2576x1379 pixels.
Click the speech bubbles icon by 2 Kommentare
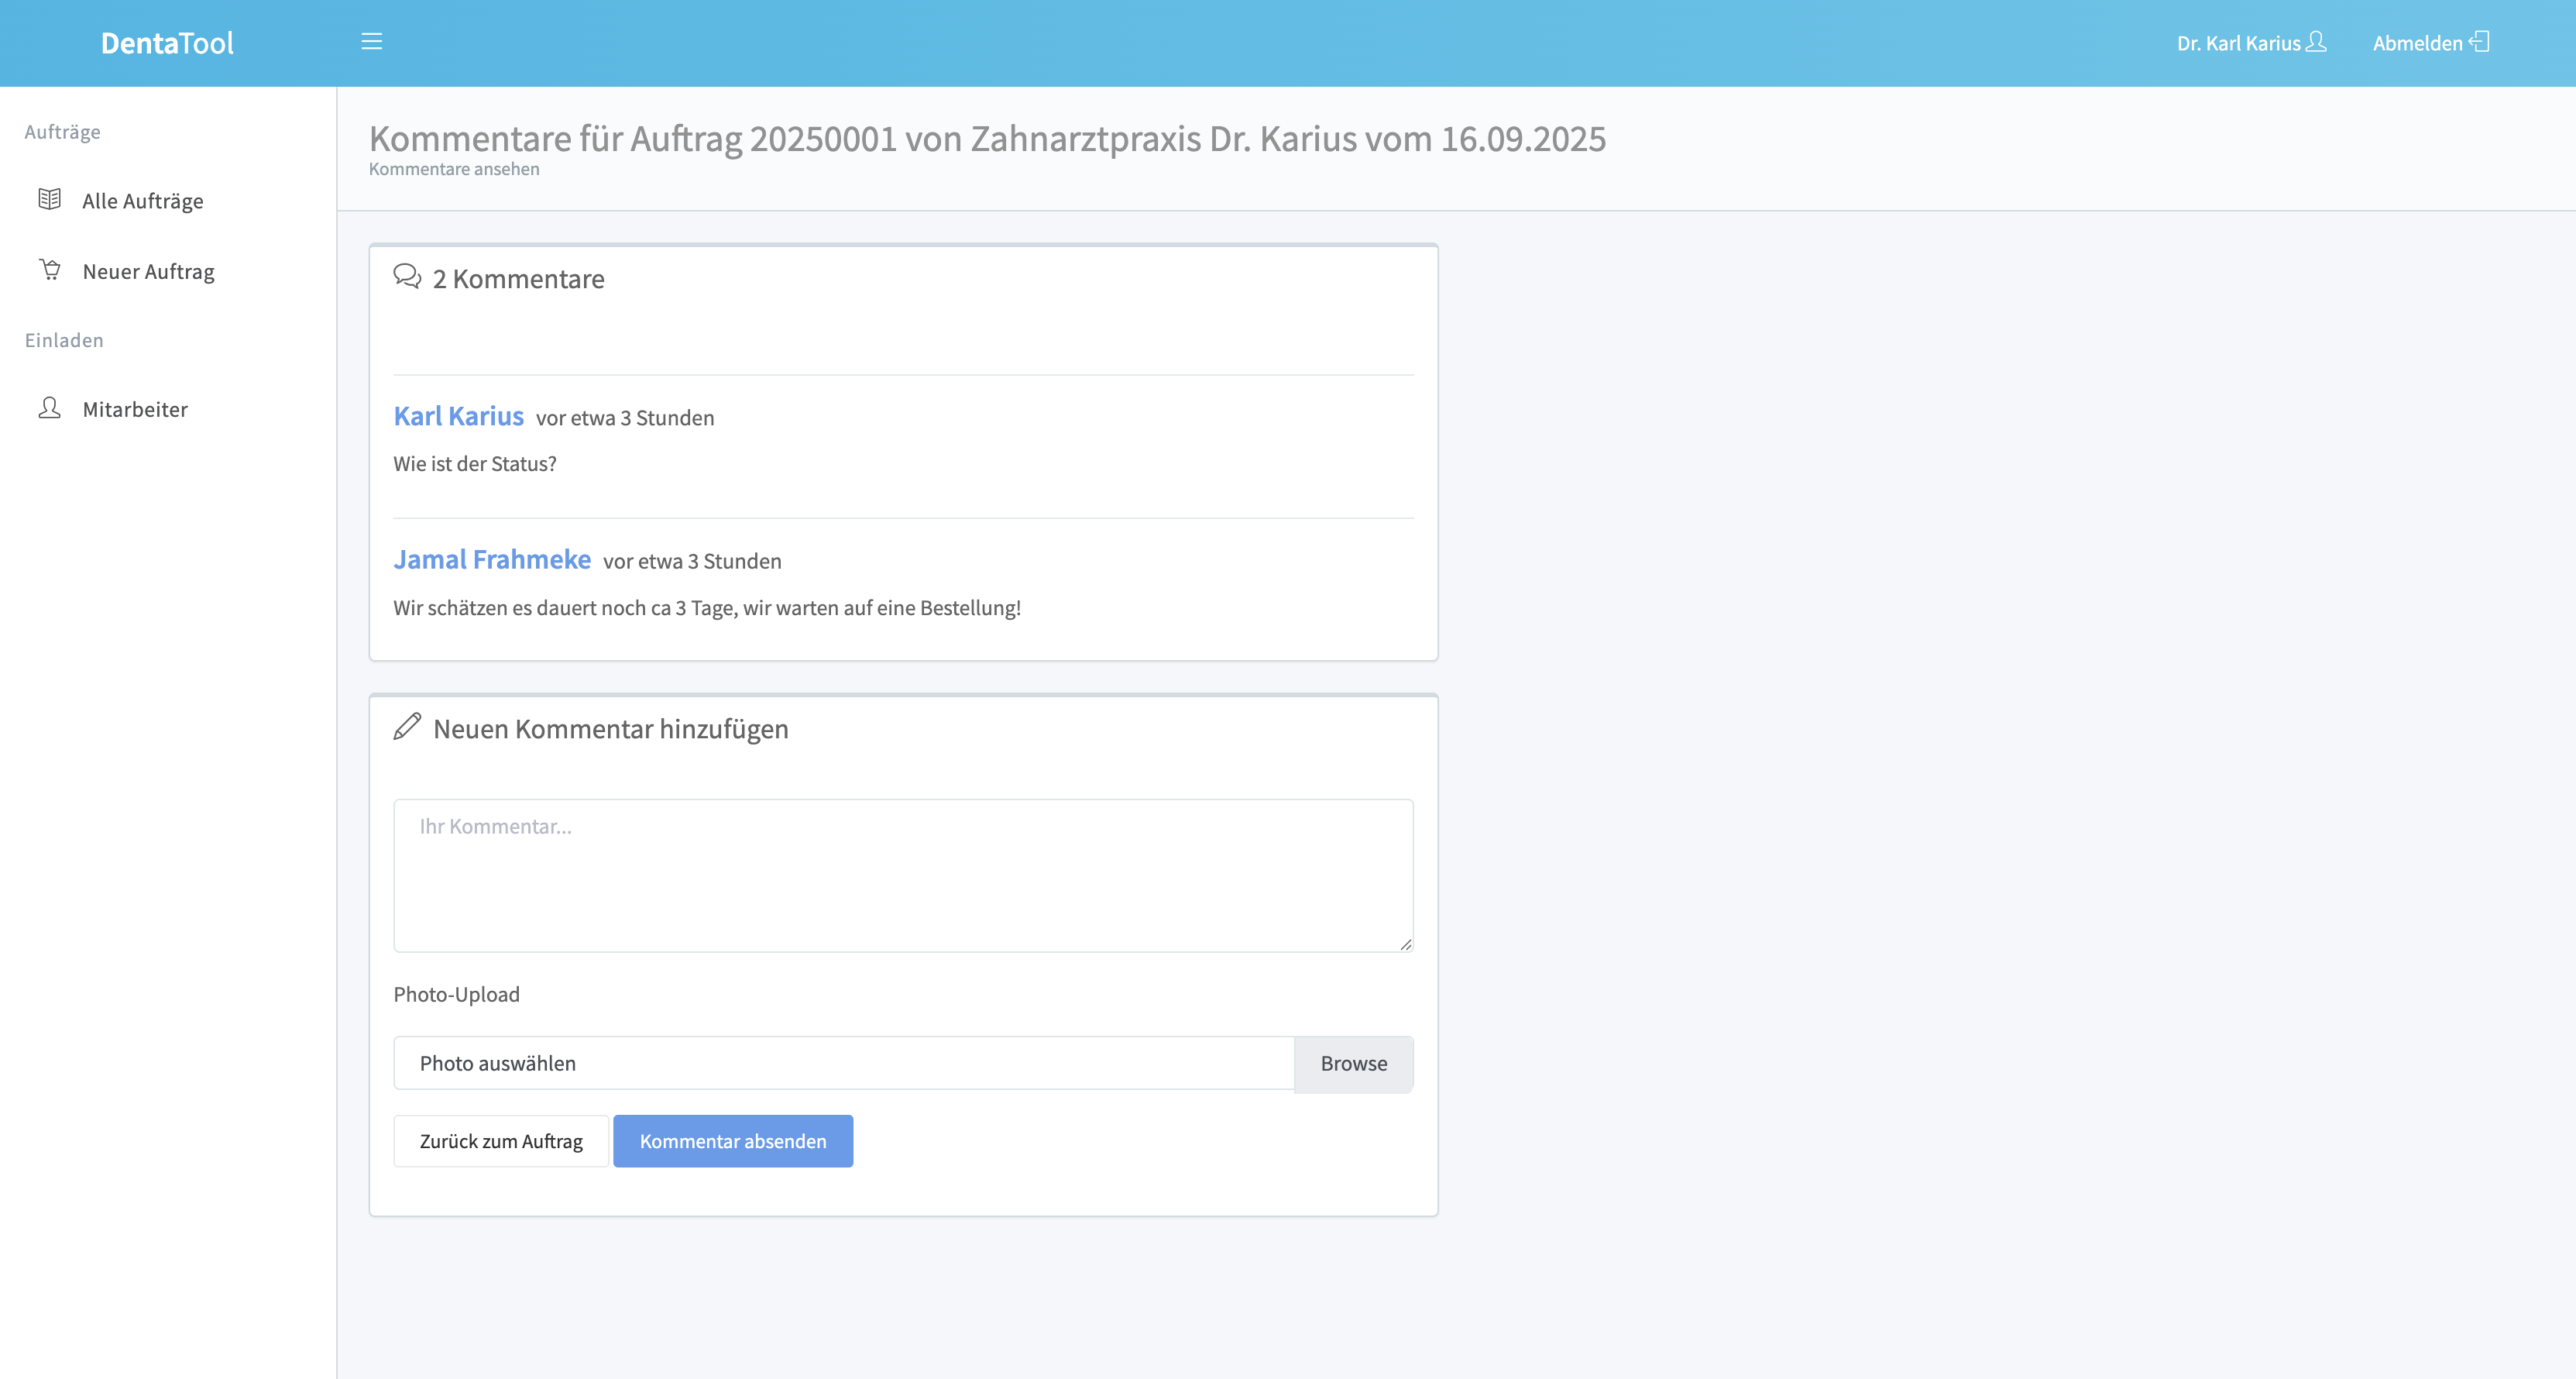pos(407,276)
